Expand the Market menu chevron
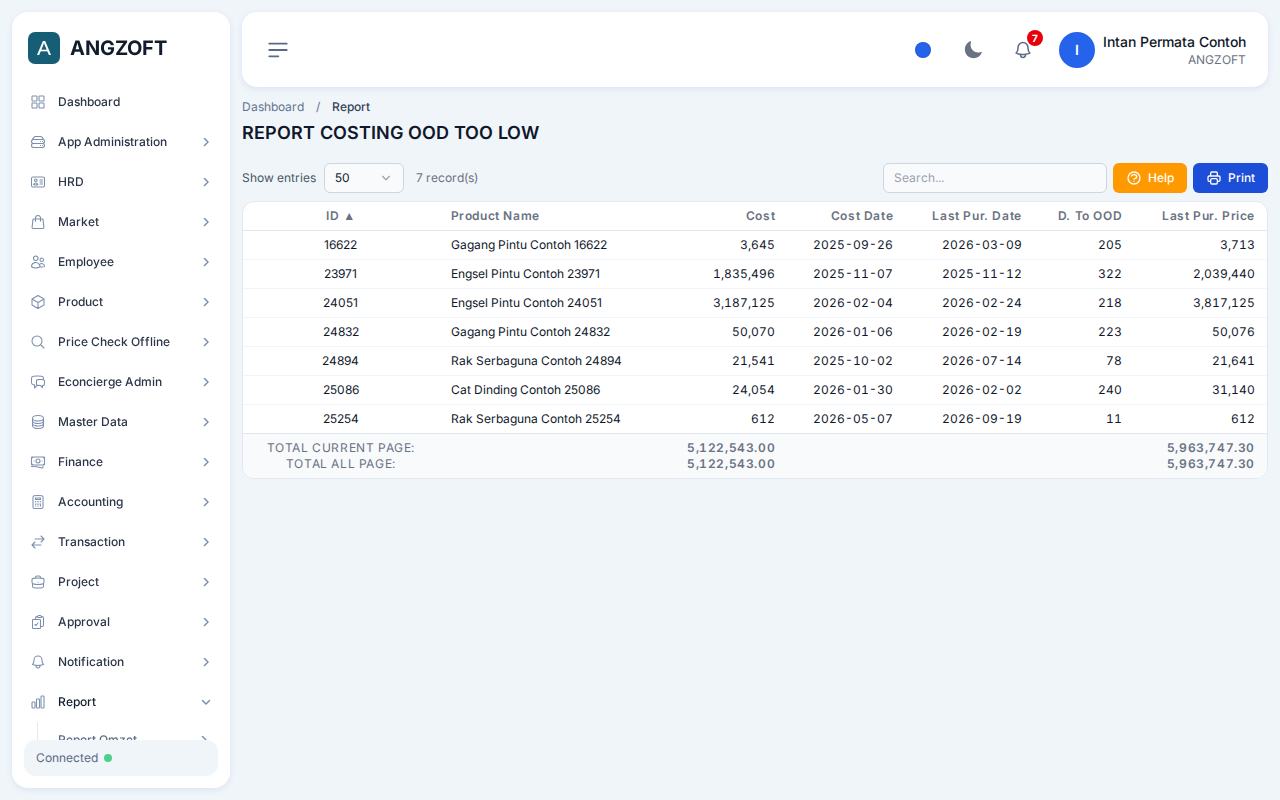Image resolution: width=1280 pixels, height=800 pixels. click(x=206, y=222)
